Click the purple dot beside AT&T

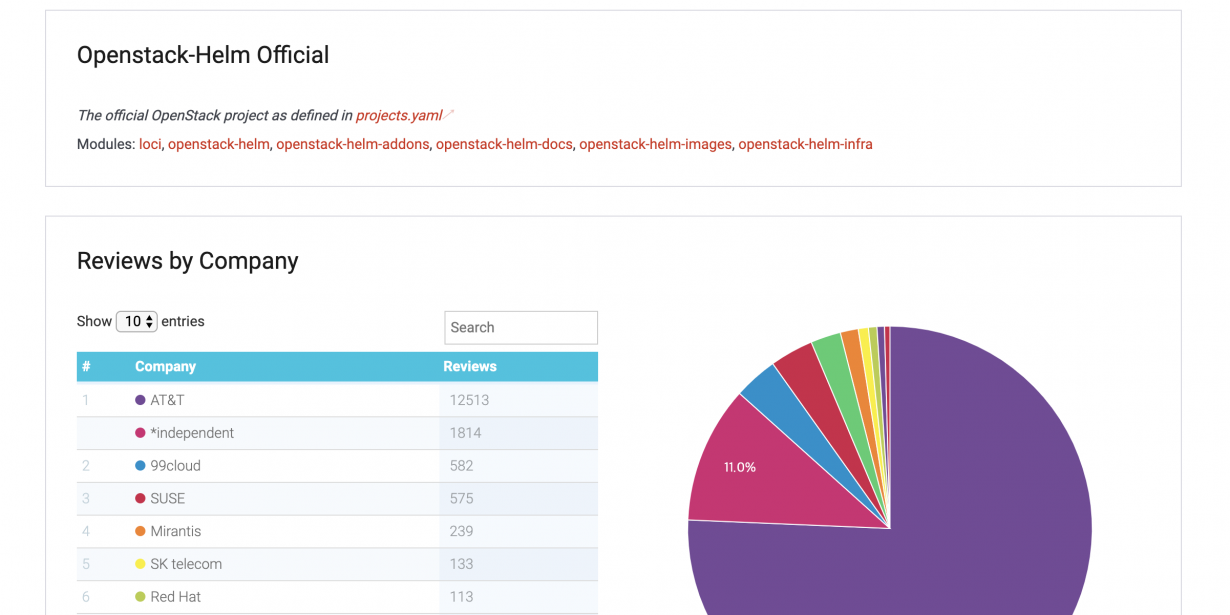(x=140, y=399)
